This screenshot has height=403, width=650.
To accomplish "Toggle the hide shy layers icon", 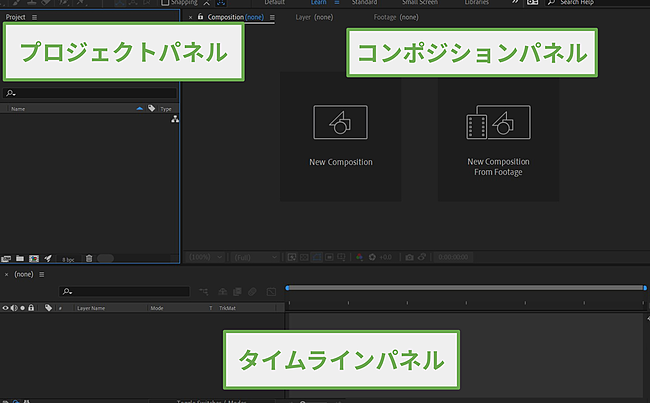I will point(223,292).
